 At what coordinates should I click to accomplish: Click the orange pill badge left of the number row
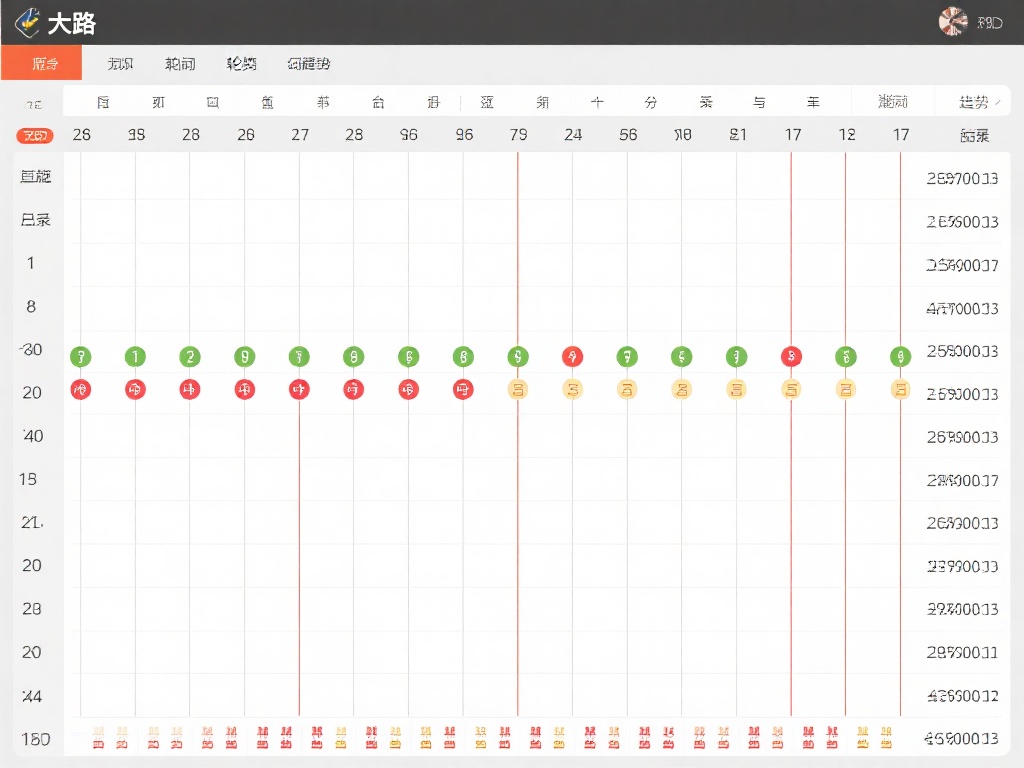tap(34, 135)
